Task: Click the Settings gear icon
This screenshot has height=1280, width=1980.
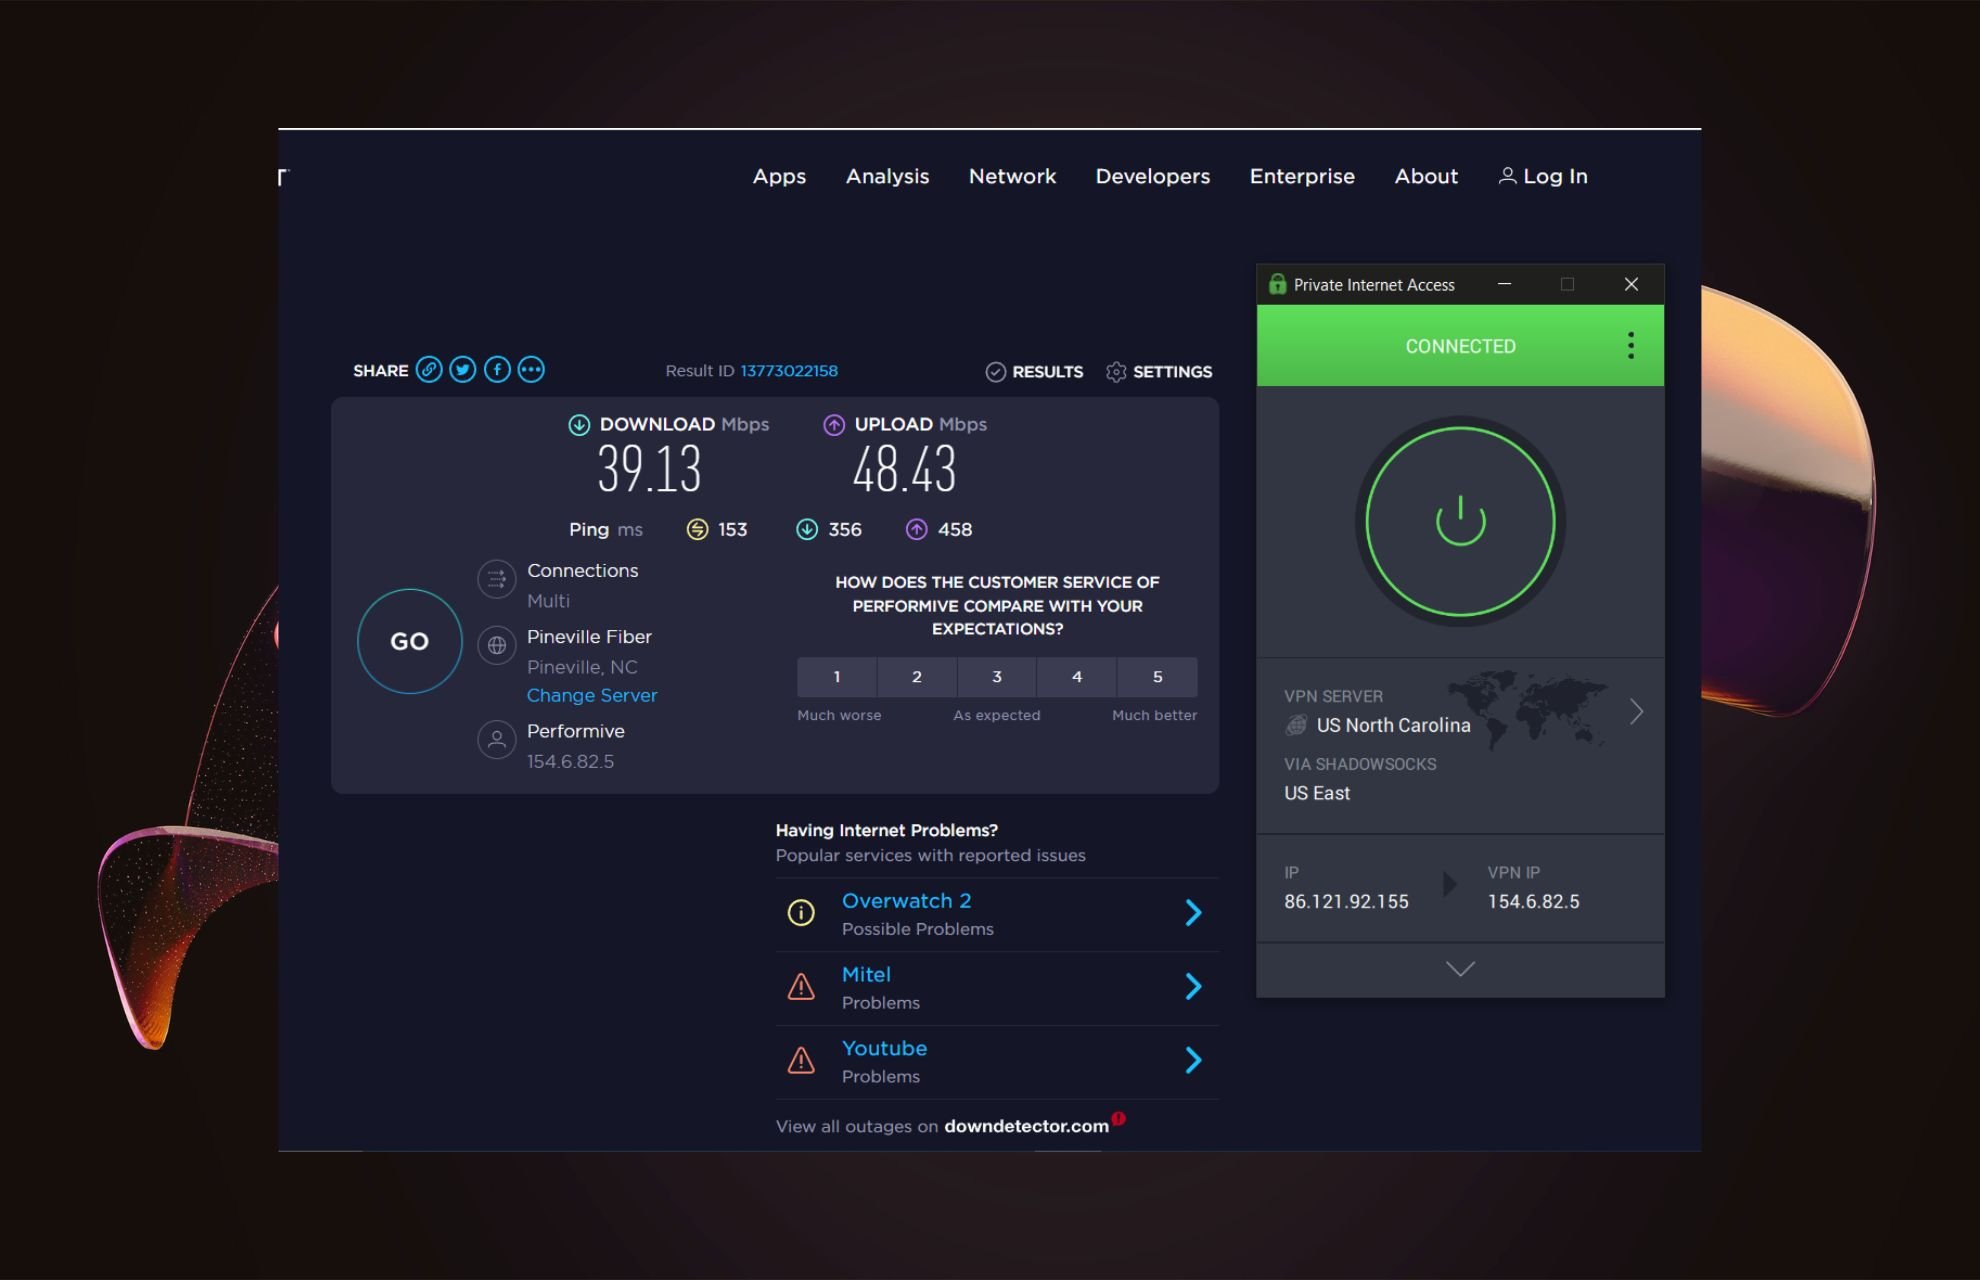Action: coord(1116,372)
